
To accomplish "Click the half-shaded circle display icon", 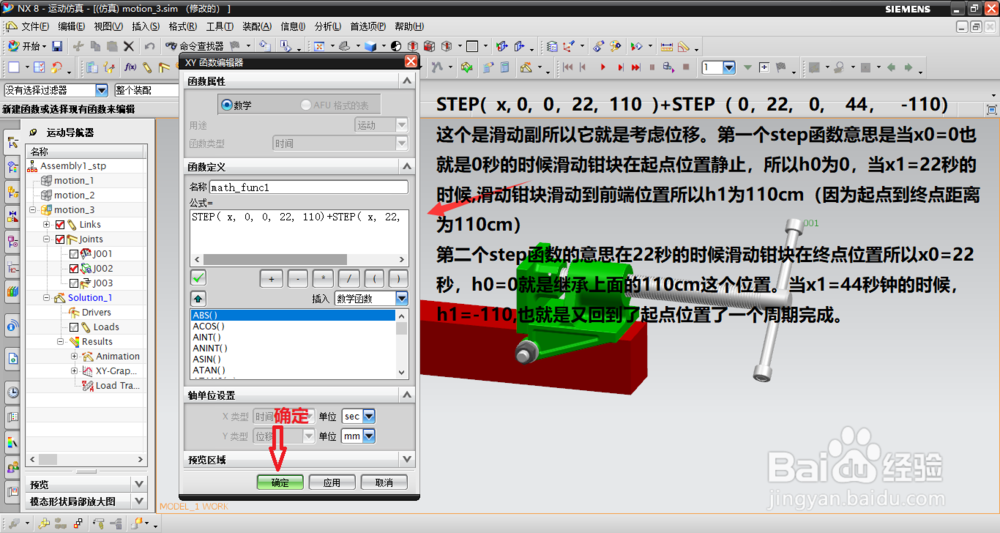I will point(396,46).
